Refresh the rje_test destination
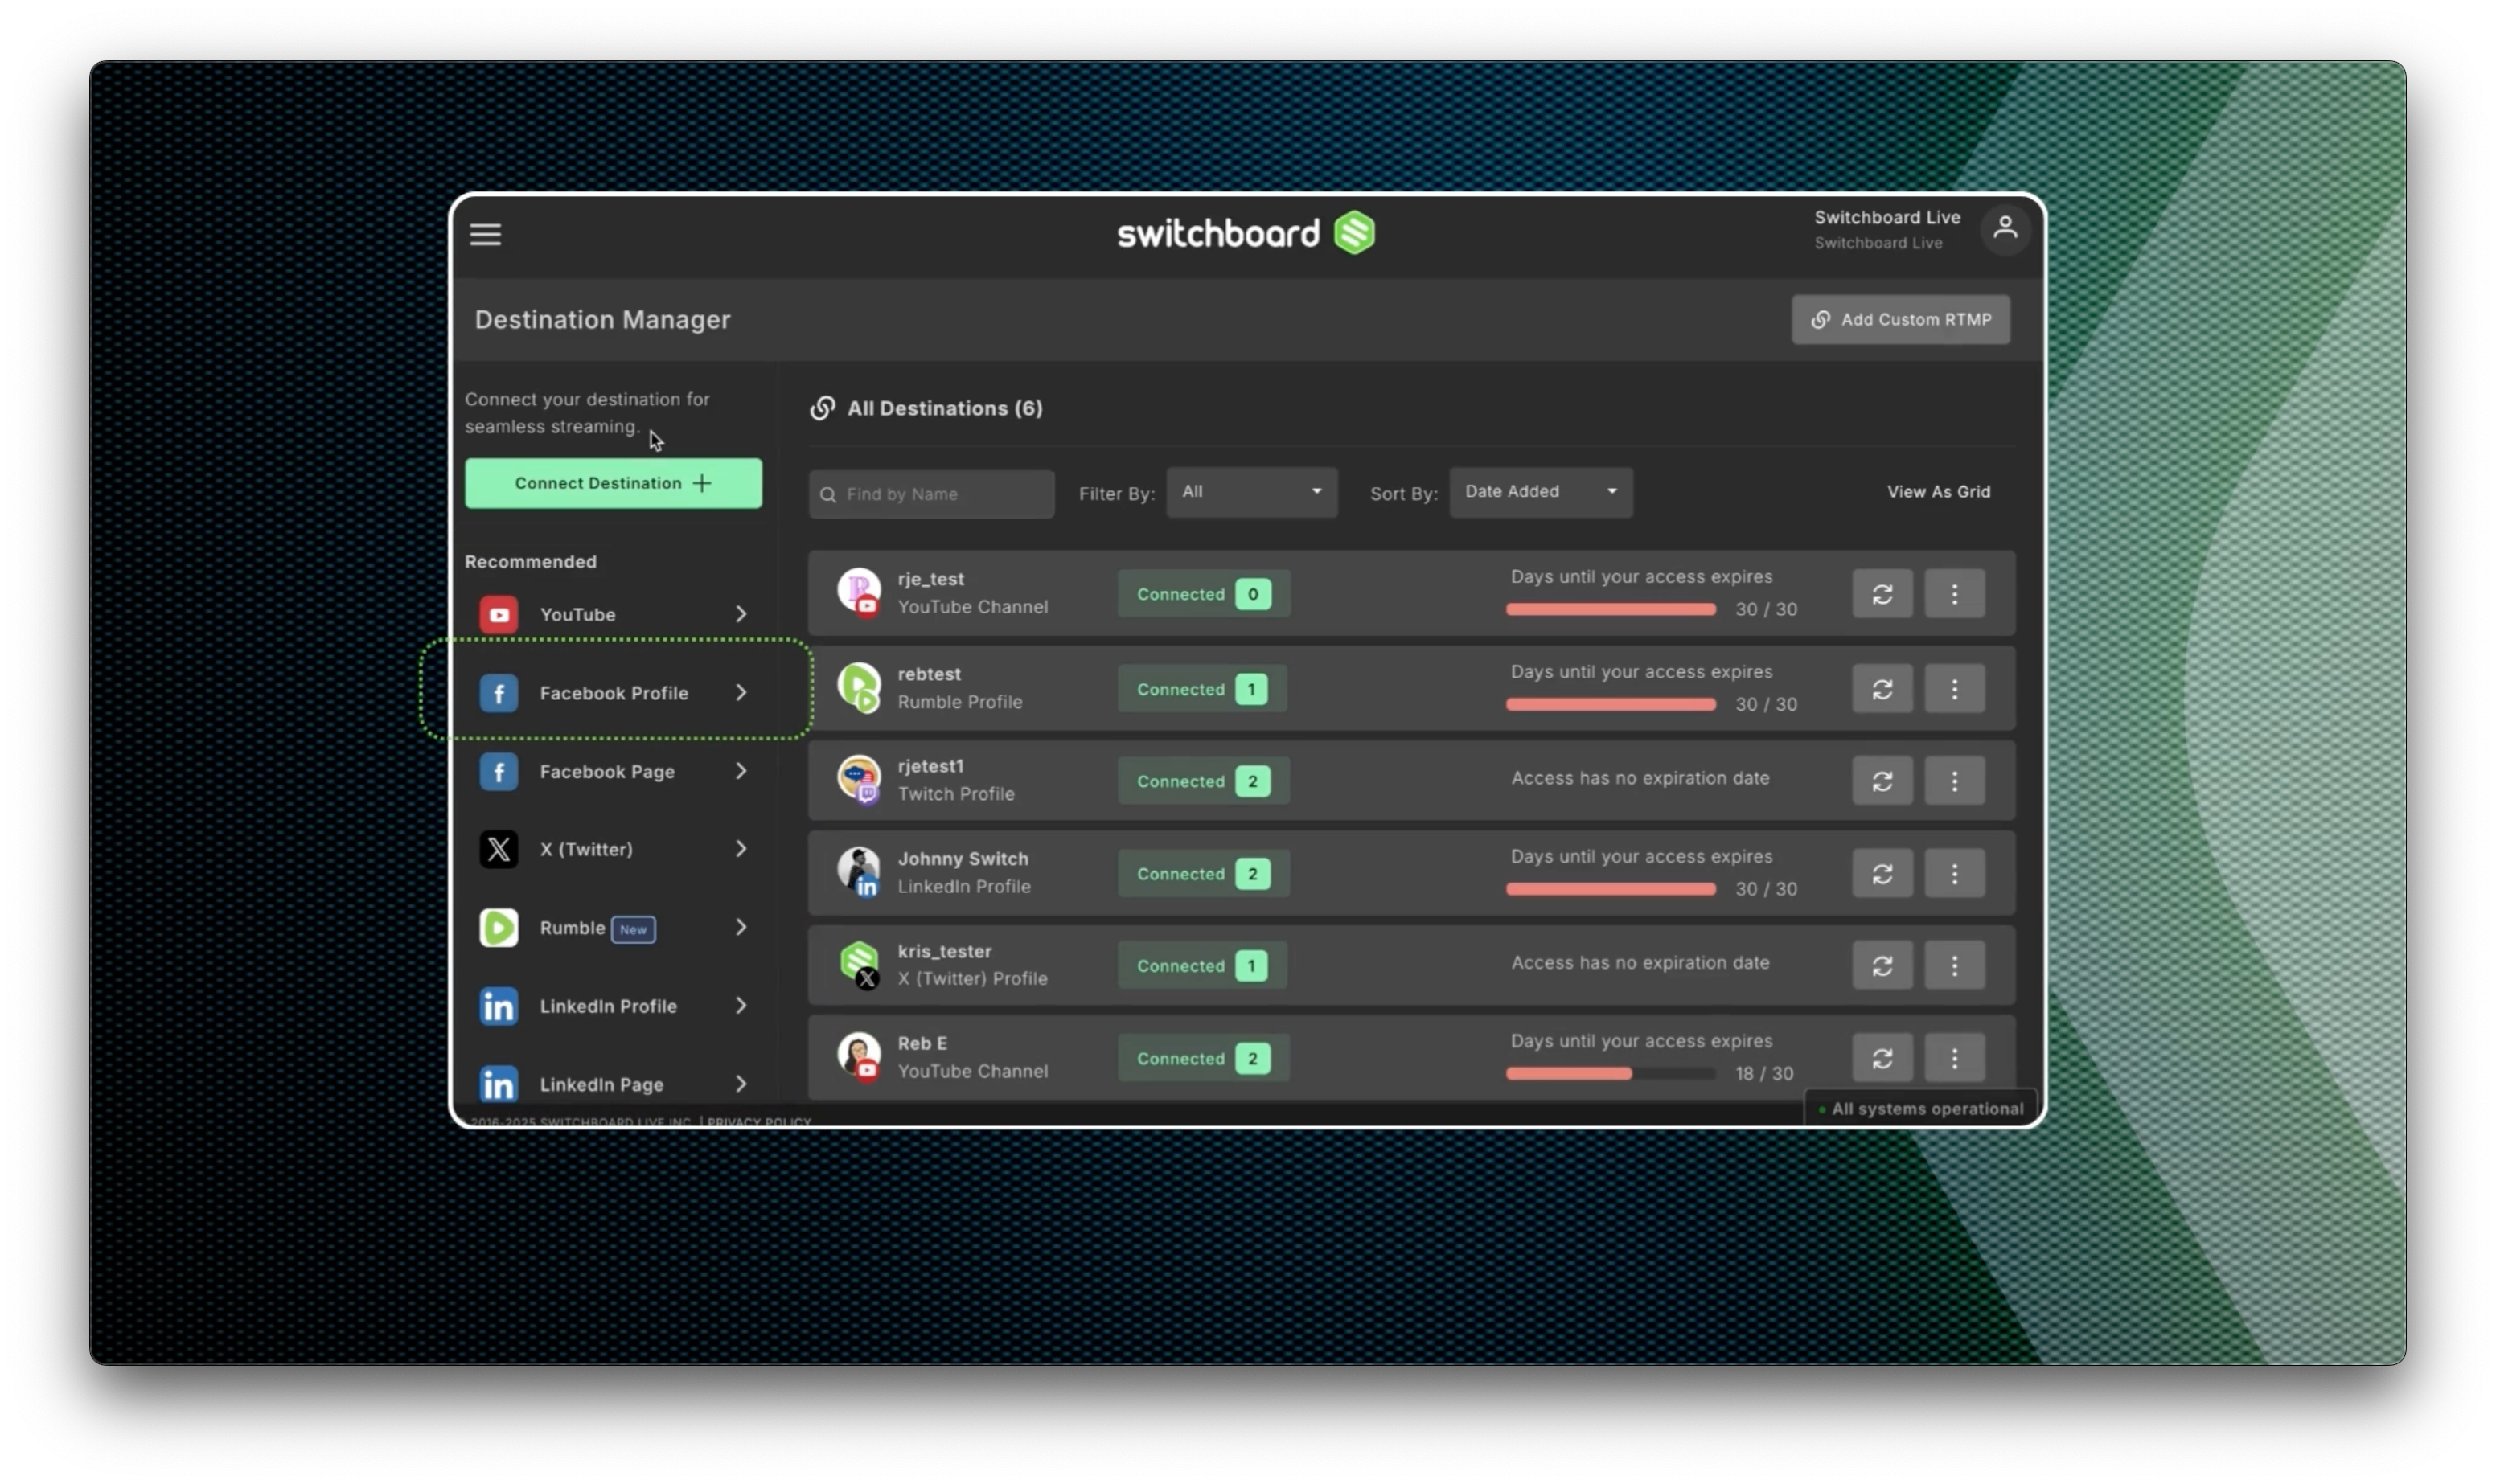Viewport: 2496px width, 1484px height. [1882, 594]
